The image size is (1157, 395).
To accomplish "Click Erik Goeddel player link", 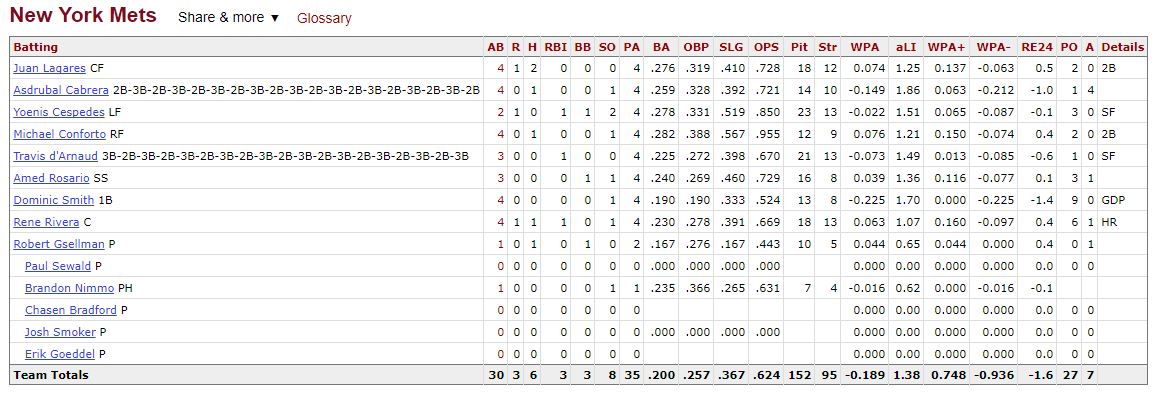I will point(60,354).
